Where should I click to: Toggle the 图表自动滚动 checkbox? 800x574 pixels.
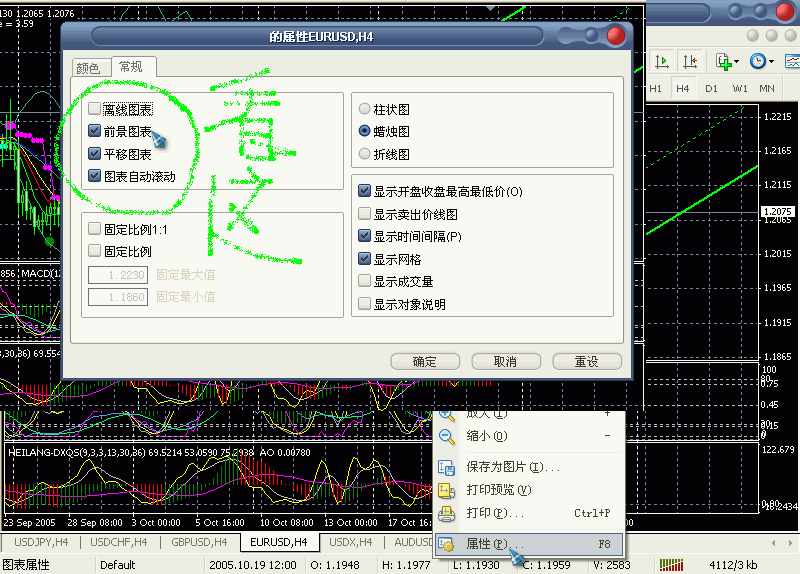coord(94,176)
